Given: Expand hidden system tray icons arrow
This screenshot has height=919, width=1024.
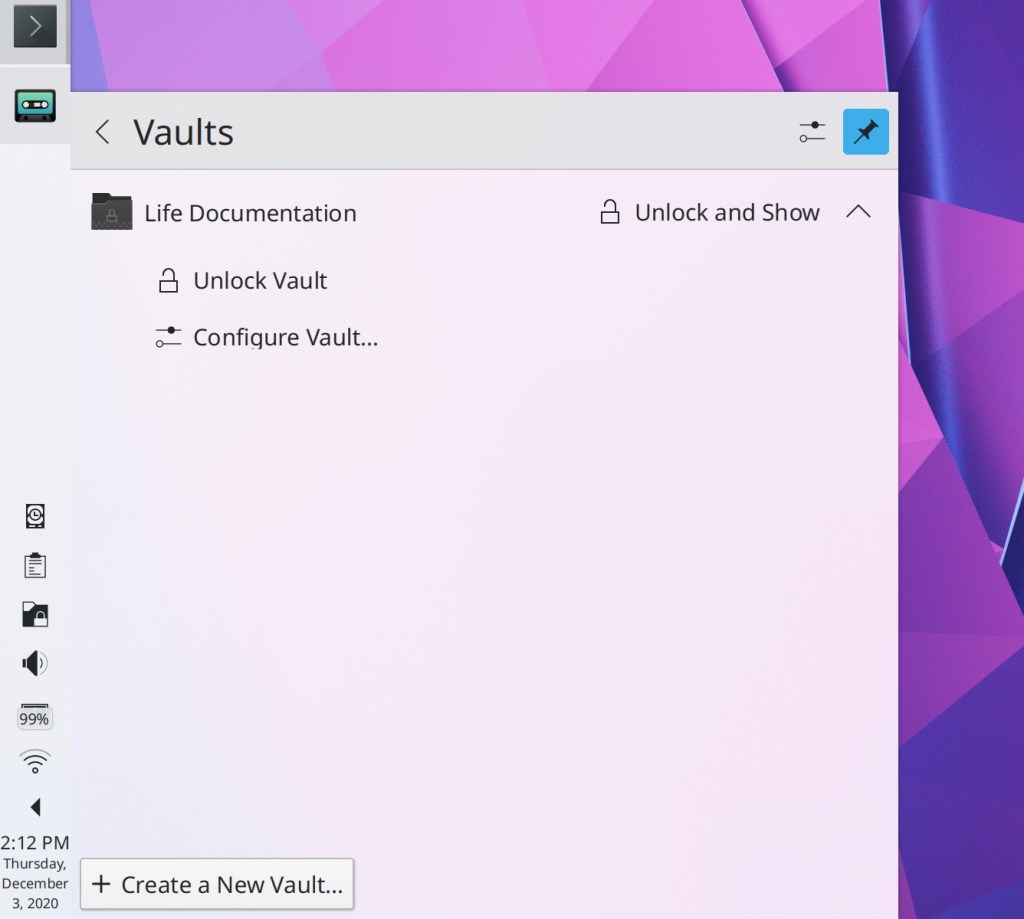Looking at the screenshot, I should [35, 806].
